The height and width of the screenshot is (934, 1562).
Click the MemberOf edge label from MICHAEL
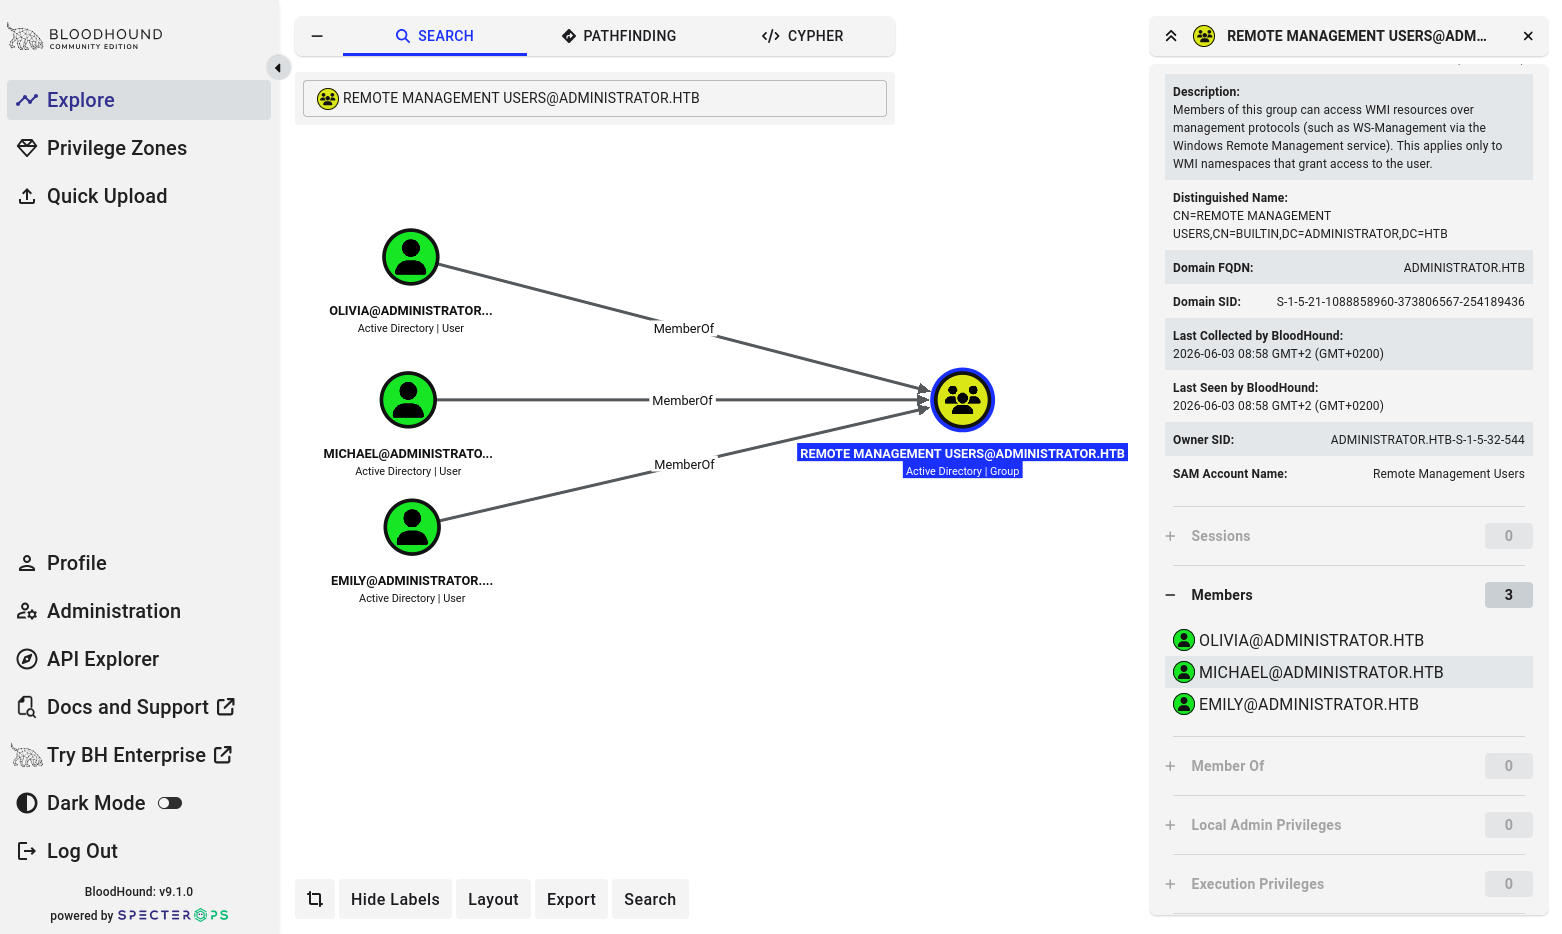pyautogui.click(x=683, y=401)
